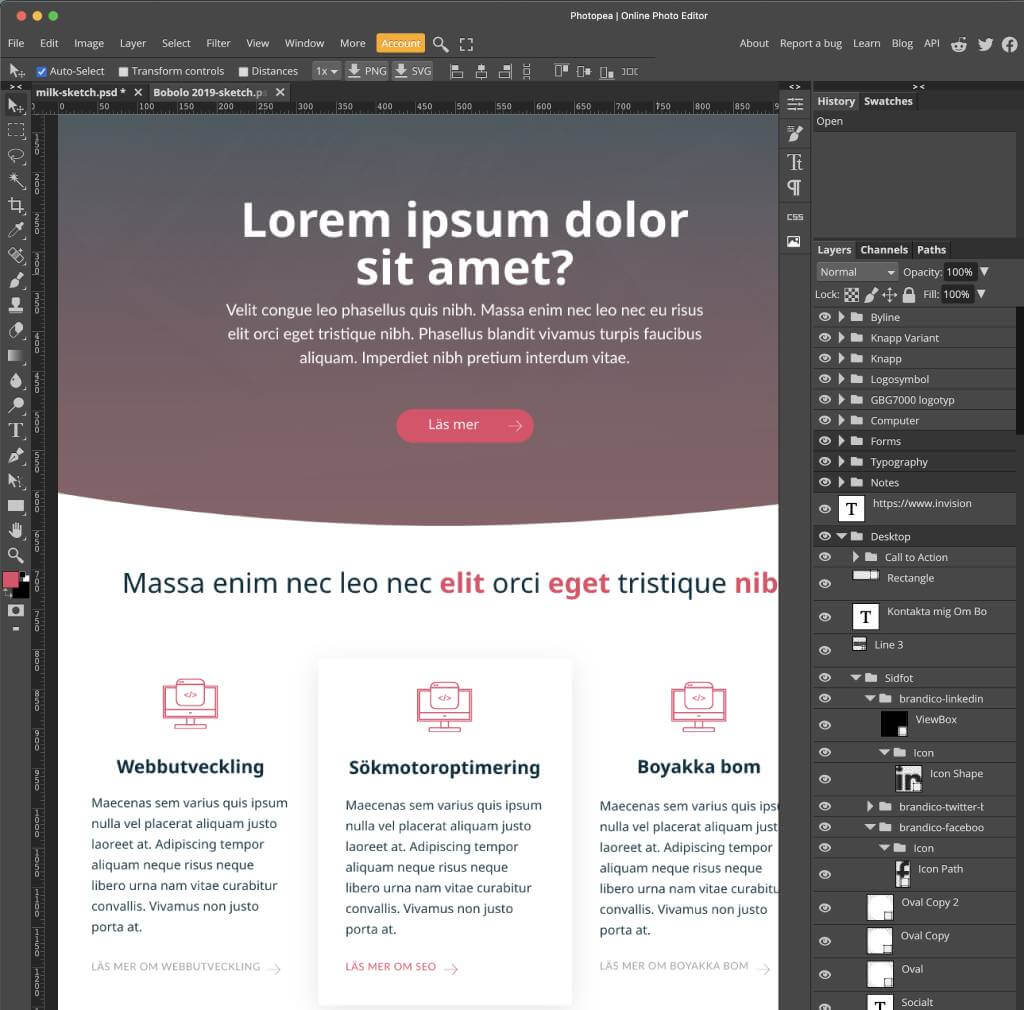Click the Account button
This screenshot has height=1010, width=1024.
coord(400,43)
